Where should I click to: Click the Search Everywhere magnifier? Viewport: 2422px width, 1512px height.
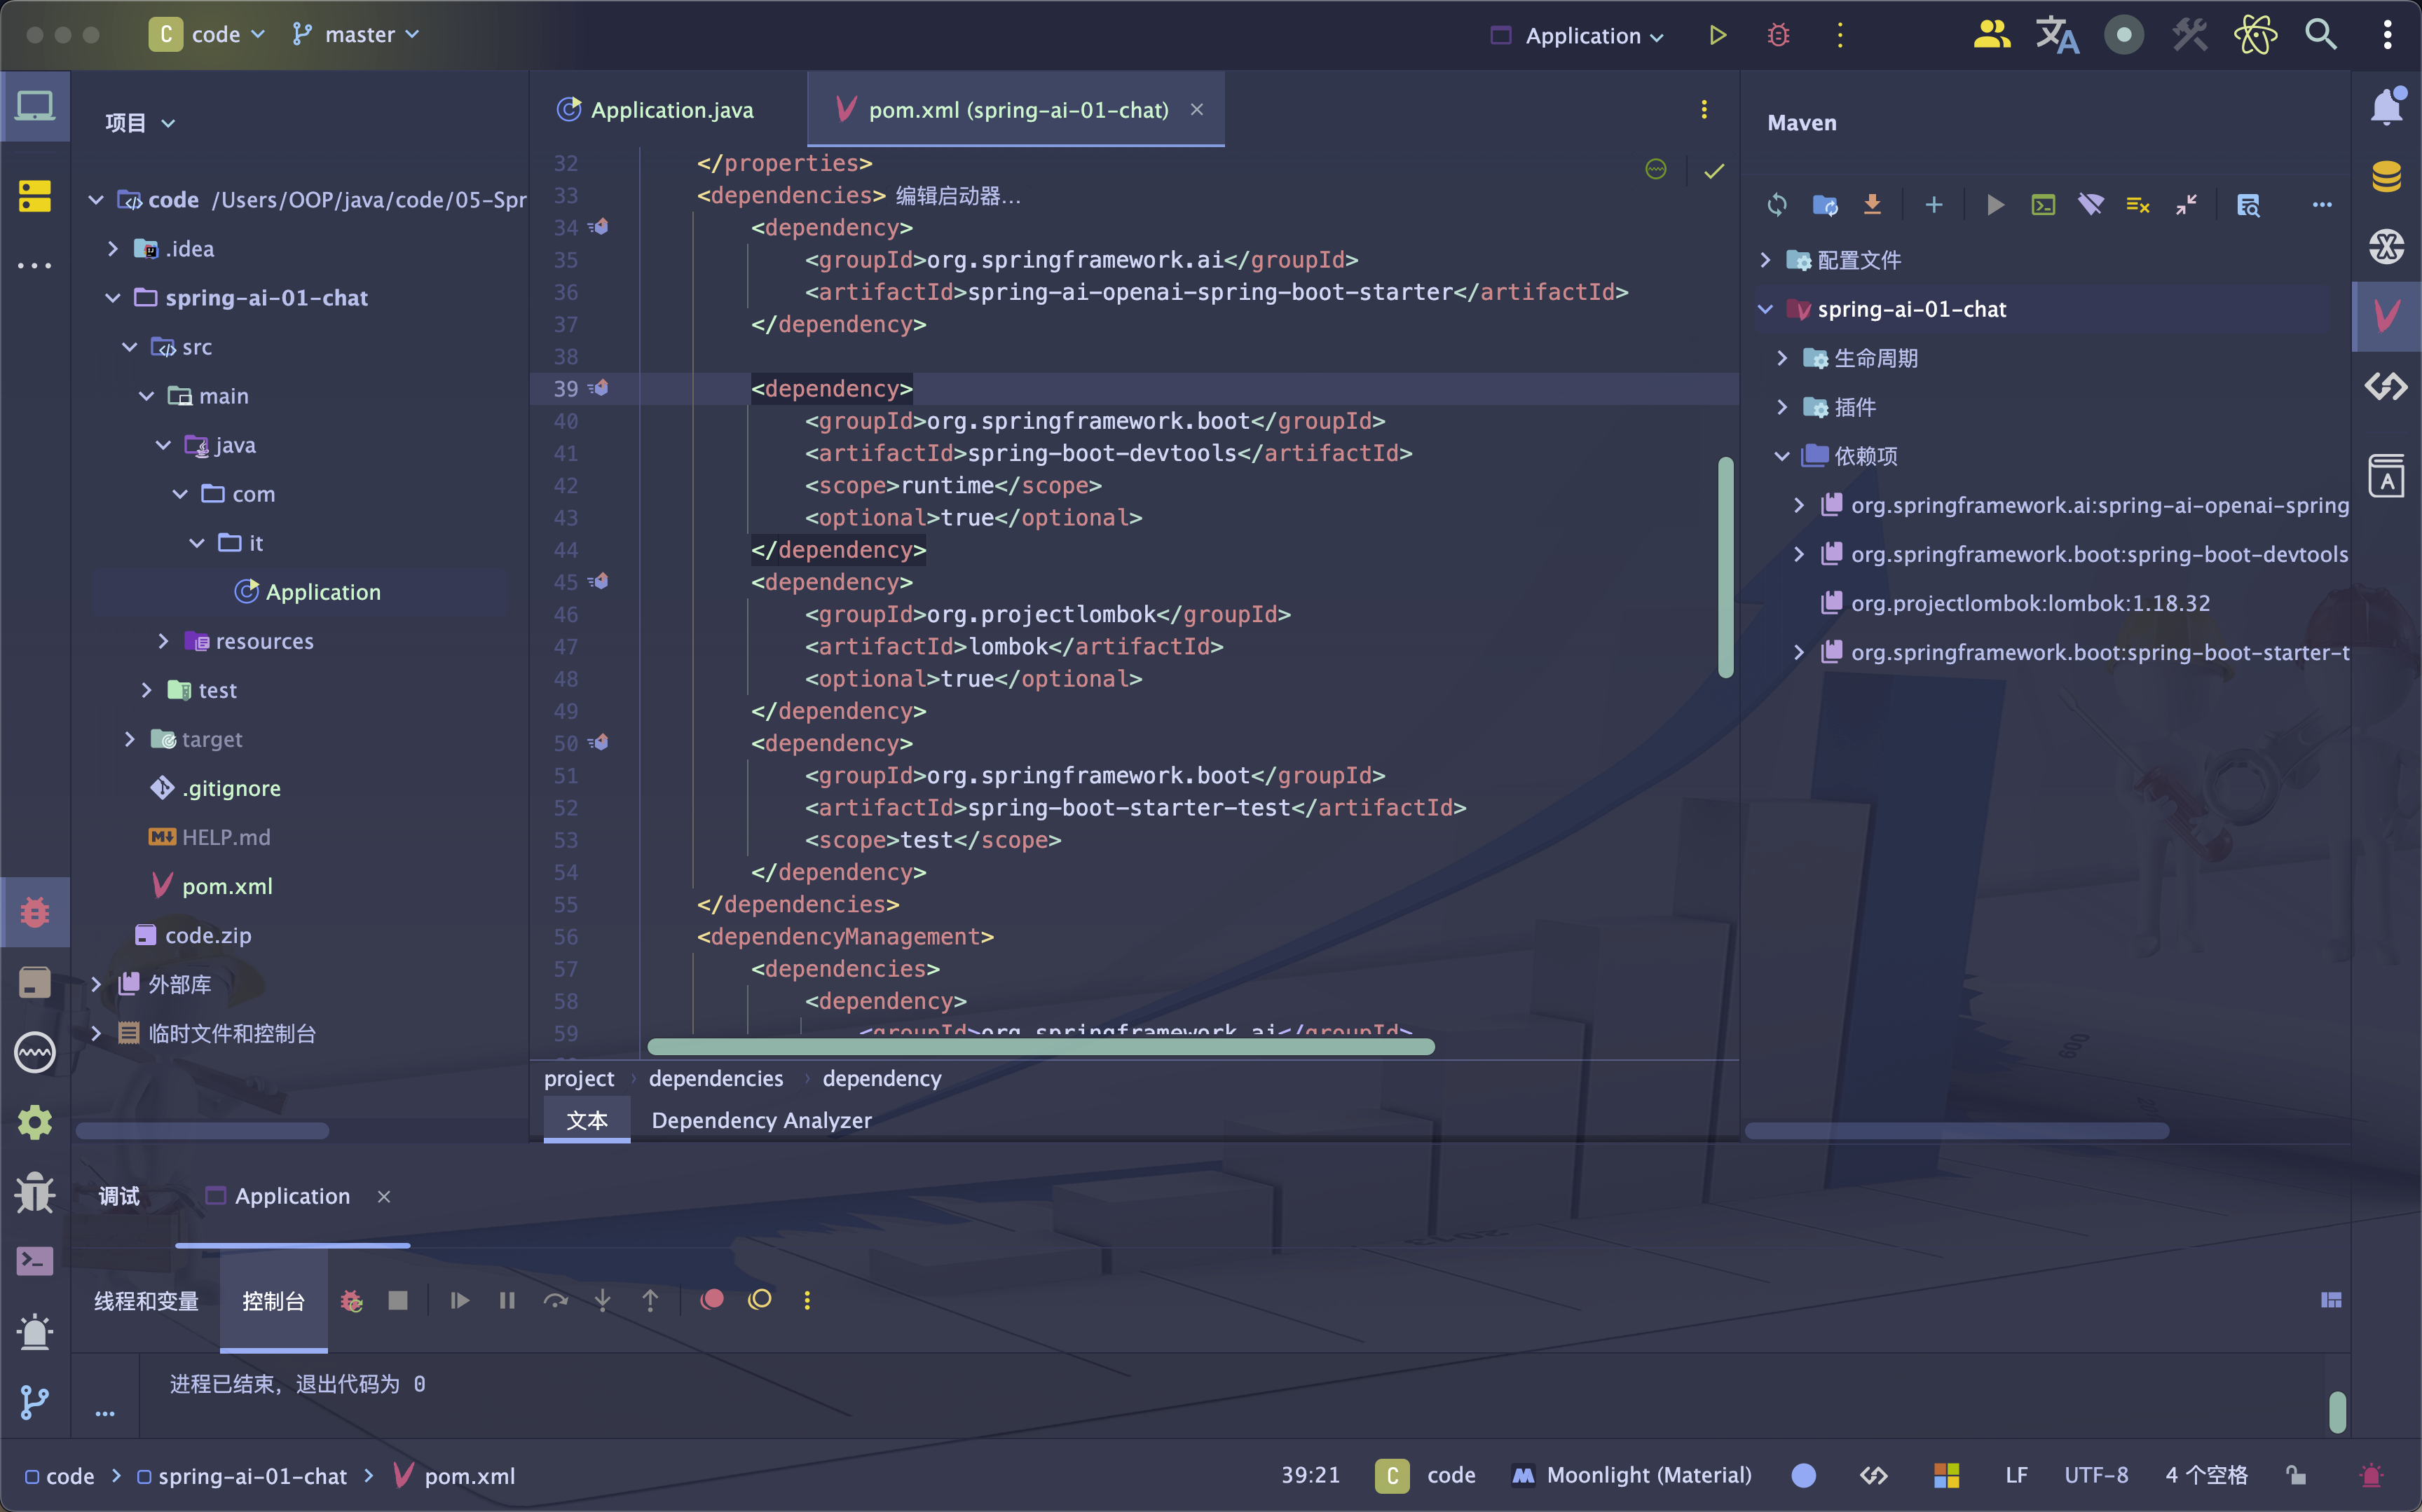2320,35
